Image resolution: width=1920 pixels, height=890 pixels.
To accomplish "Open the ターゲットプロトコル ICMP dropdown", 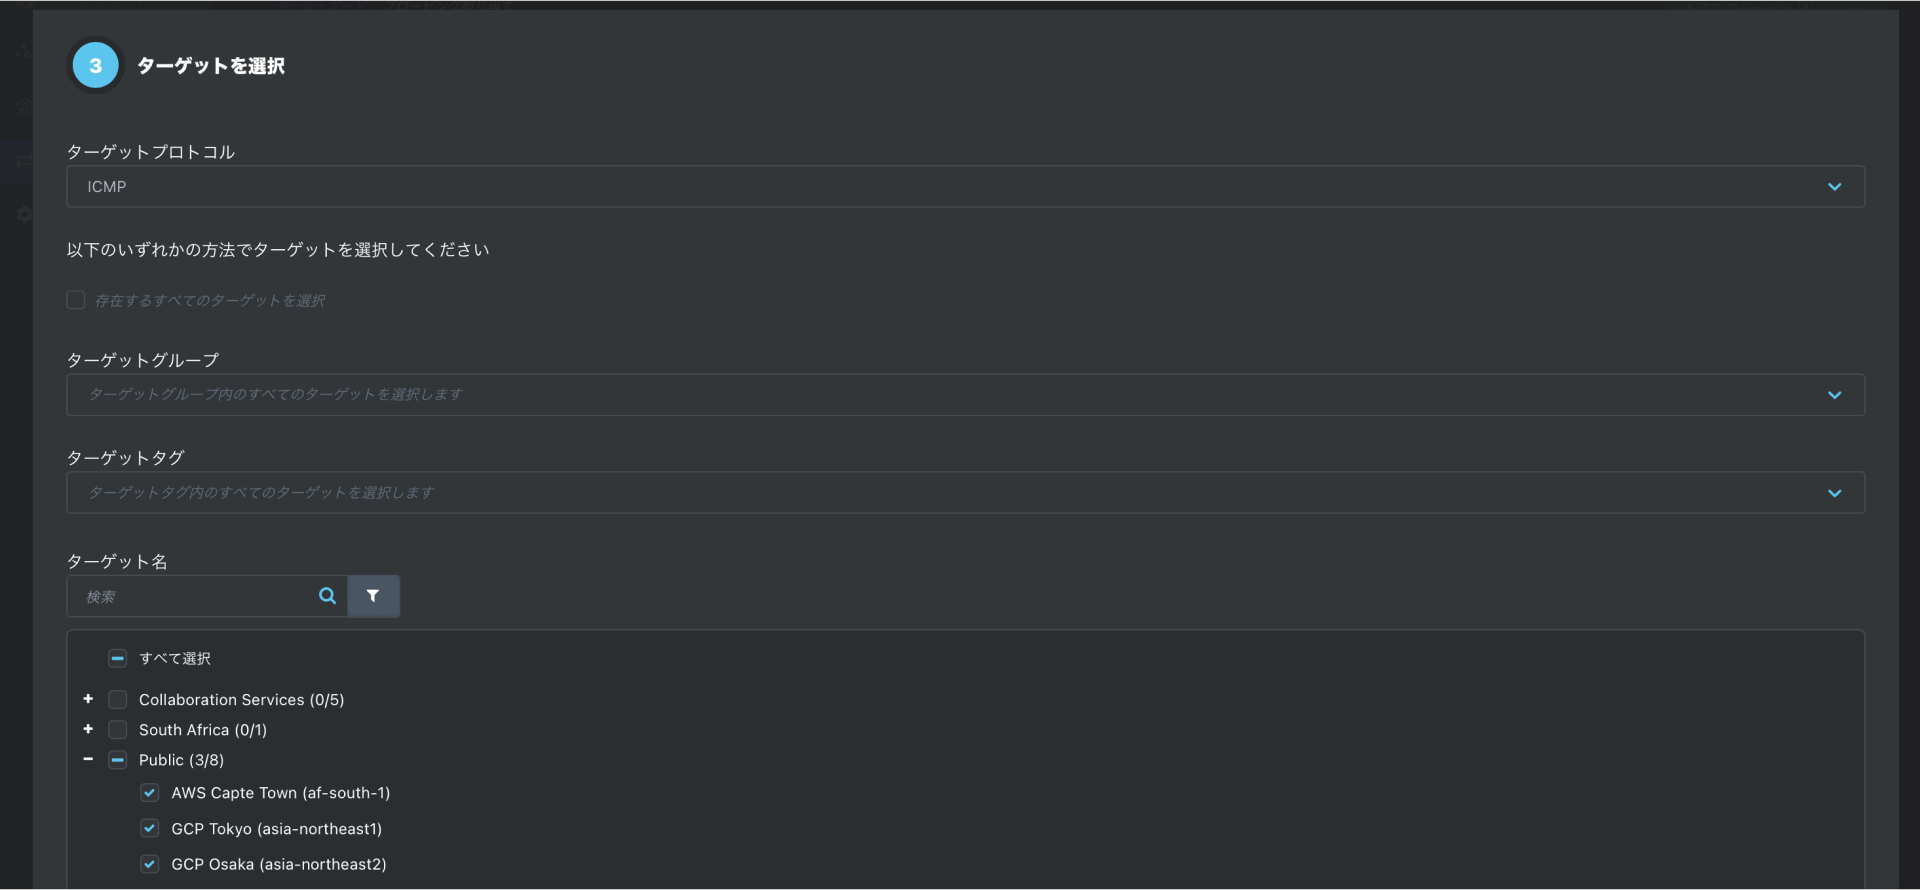I will click(x=965, y=187).
